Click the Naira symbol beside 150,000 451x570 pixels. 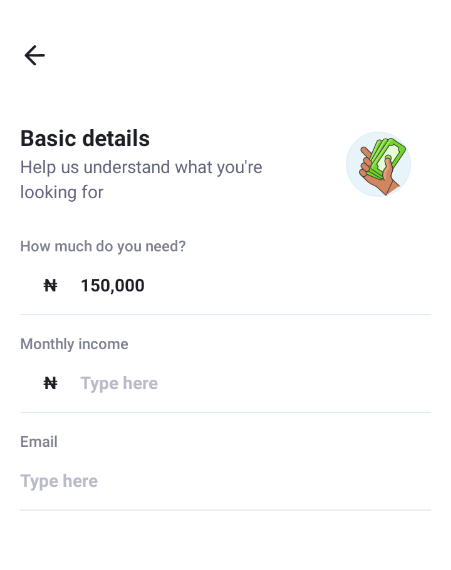tap(50, 285)
